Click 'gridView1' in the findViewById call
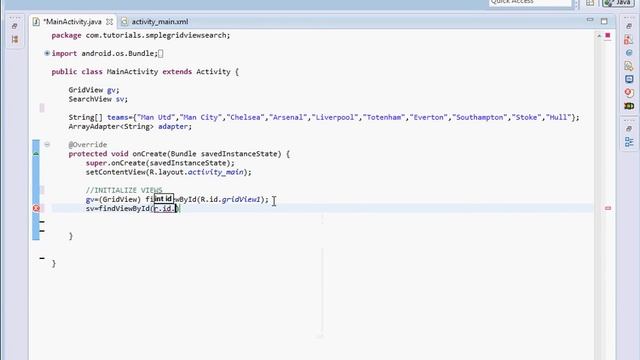 (241, 200)
